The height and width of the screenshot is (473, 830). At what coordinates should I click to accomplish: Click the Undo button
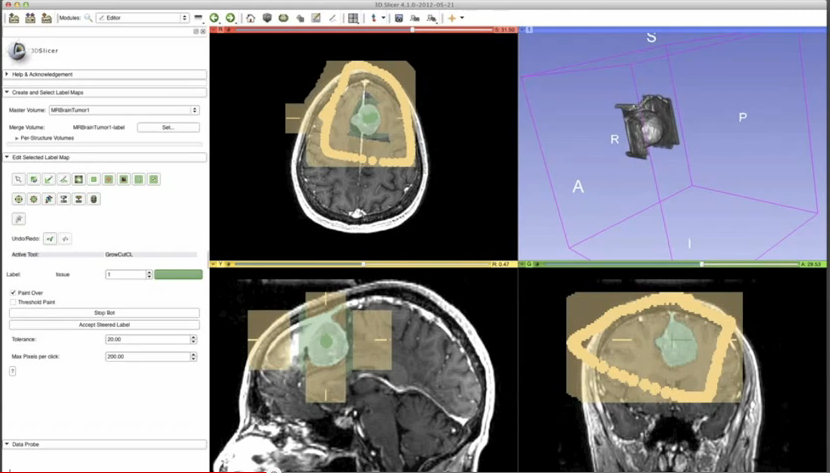50,239
